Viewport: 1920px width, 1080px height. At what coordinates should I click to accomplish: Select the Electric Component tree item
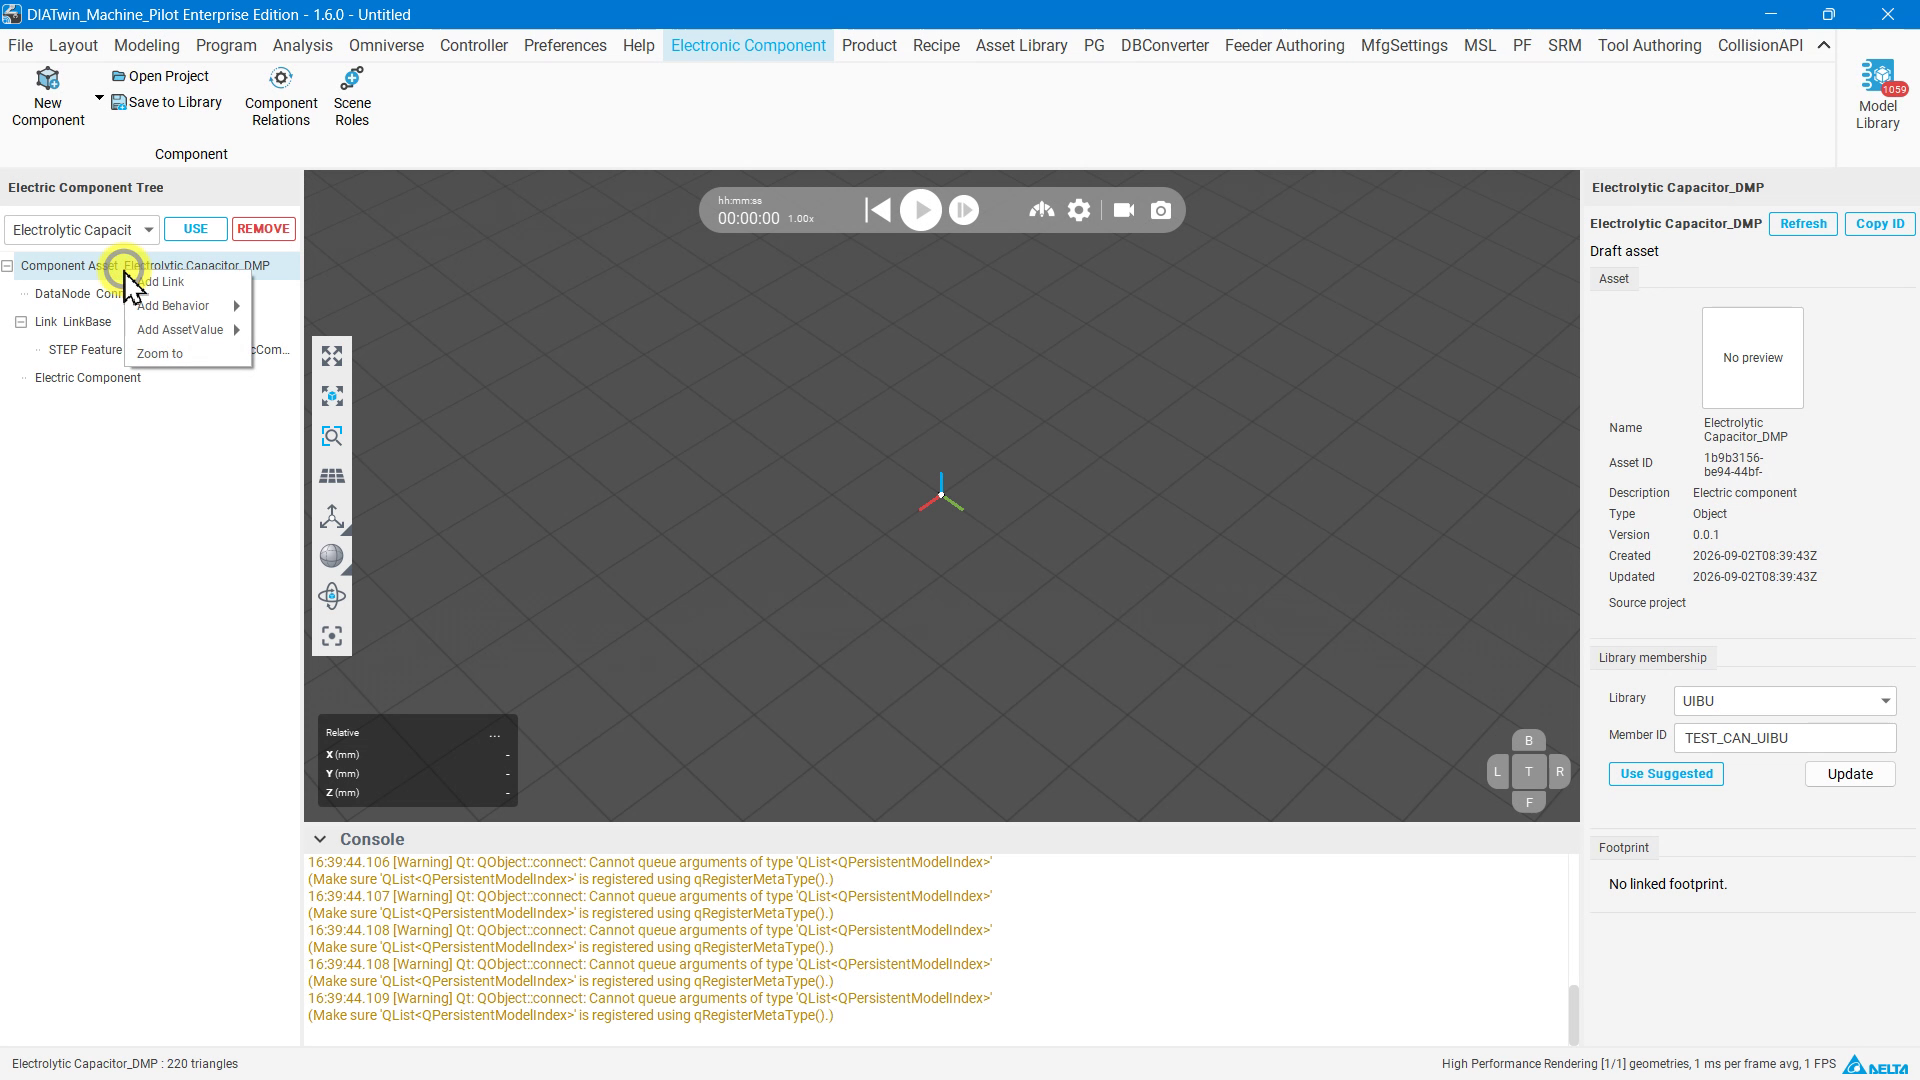pos(88,378)
